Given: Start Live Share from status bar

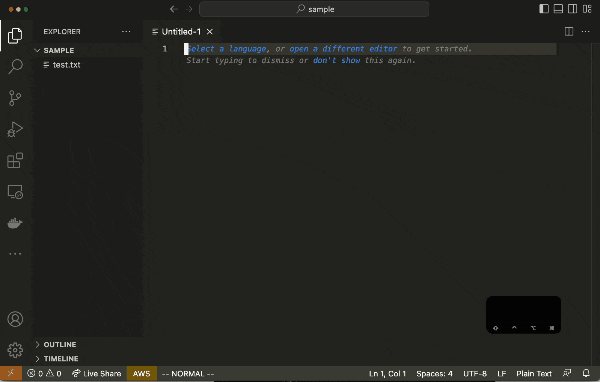Looking at the screenshot, I should point(96,373).
